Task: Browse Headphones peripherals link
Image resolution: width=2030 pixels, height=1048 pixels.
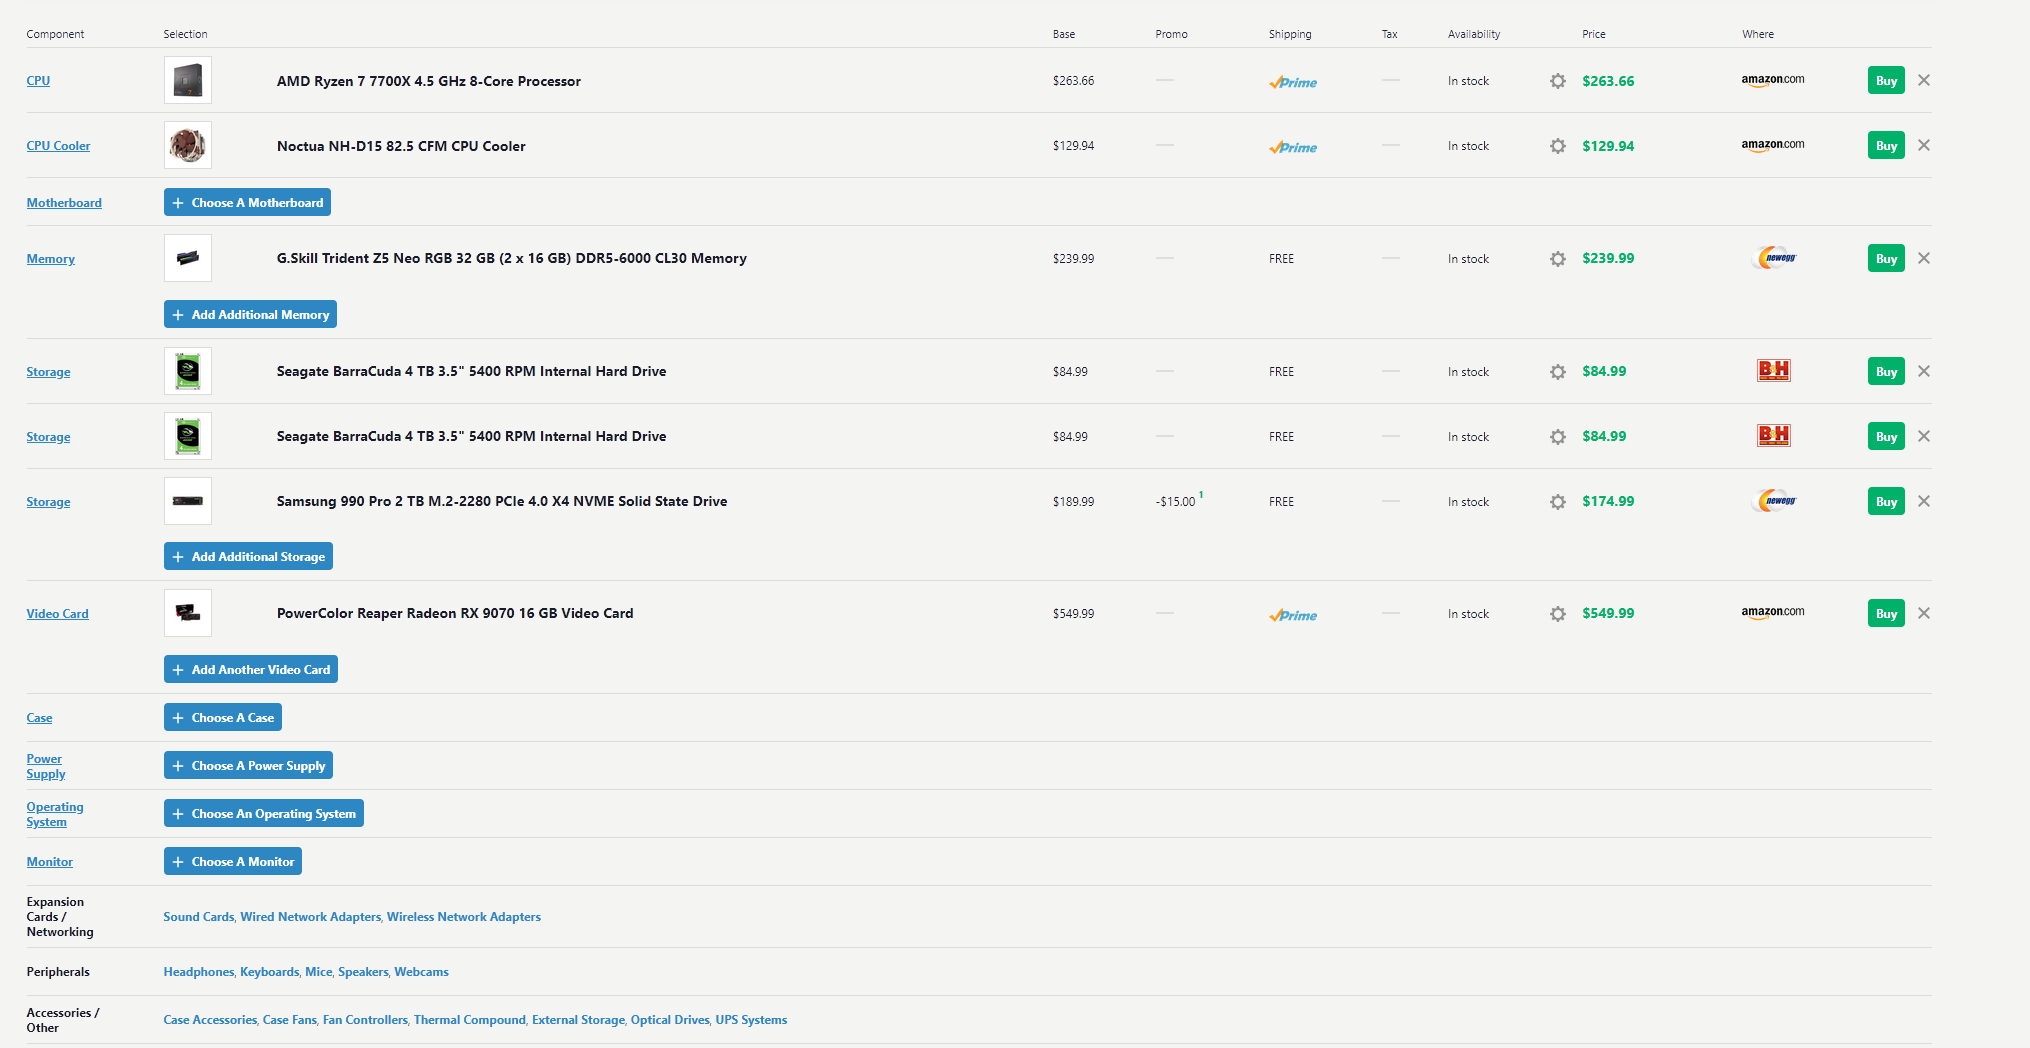Action: pos(199,972)
